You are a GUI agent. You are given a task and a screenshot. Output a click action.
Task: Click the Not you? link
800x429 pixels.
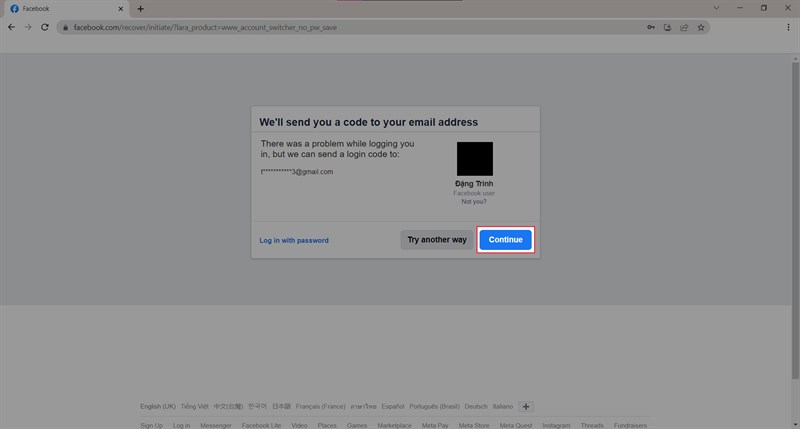pyautogui.click(x=474, y=201)
